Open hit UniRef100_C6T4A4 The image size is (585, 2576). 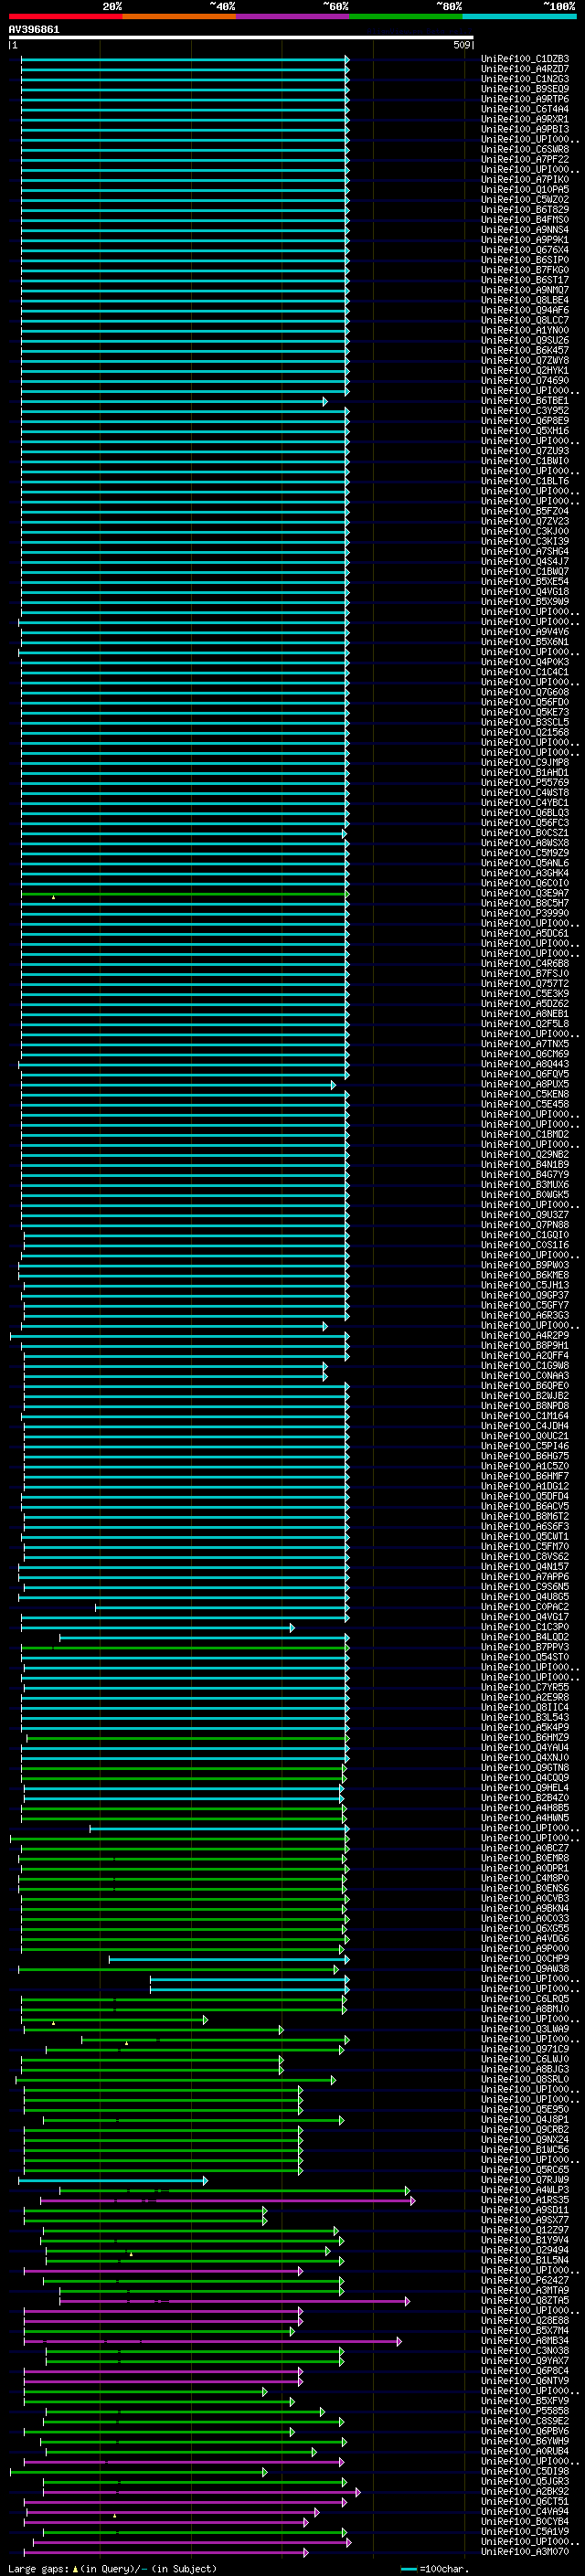(x=525, y=109)
